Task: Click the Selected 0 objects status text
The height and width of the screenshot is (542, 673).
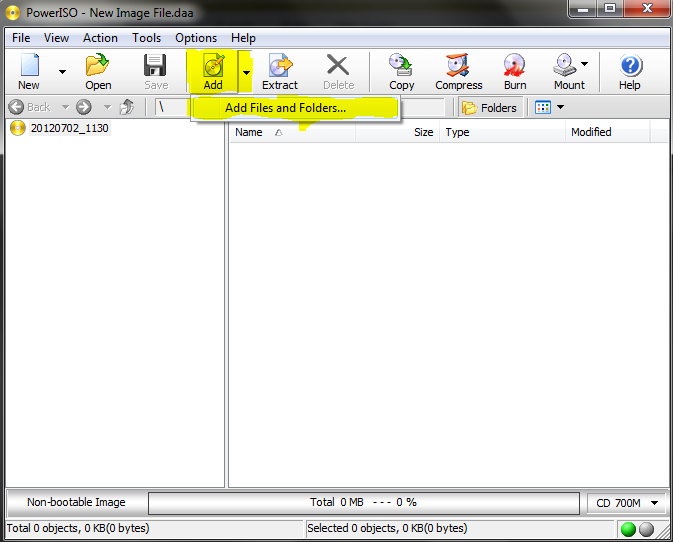Action: coord(387,528)
